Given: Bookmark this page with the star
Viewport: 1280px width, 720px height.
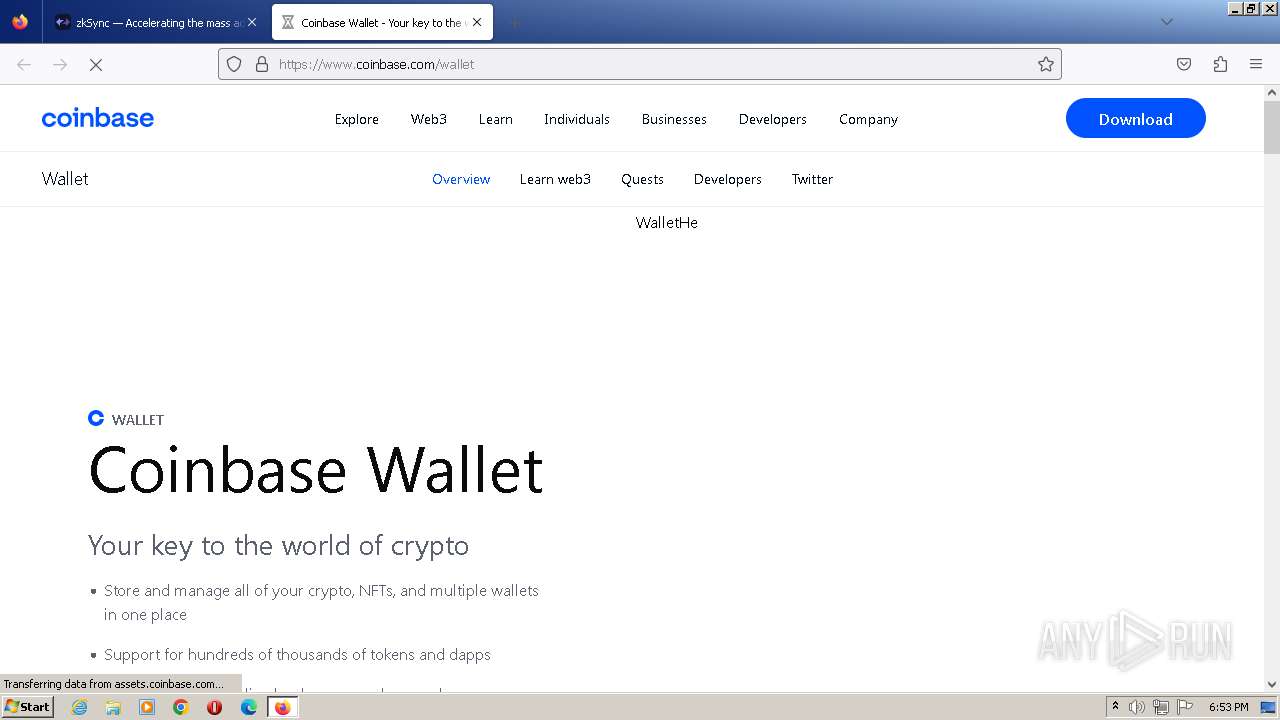Looking at the screenshot, I should coord(1046,64).
